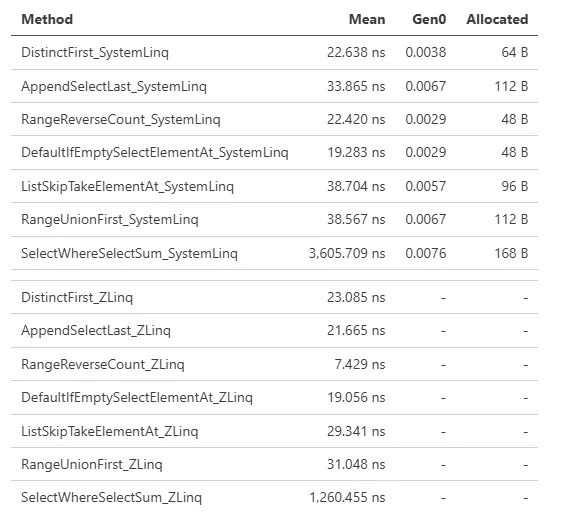
Task: Click RangeReverseCount_SystemLinq method name
Action: [121, 119]
